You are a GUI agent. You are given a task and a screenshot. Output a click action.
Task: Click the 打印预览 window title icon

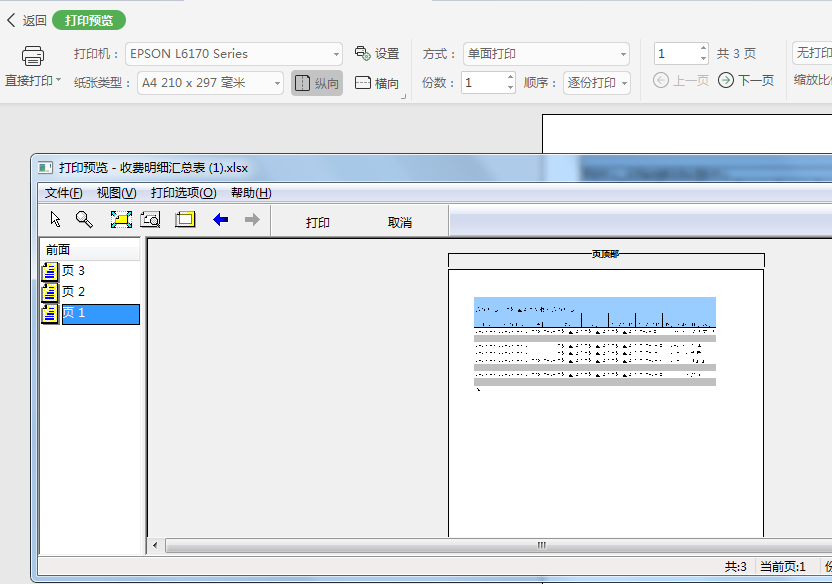click(46, 168)
